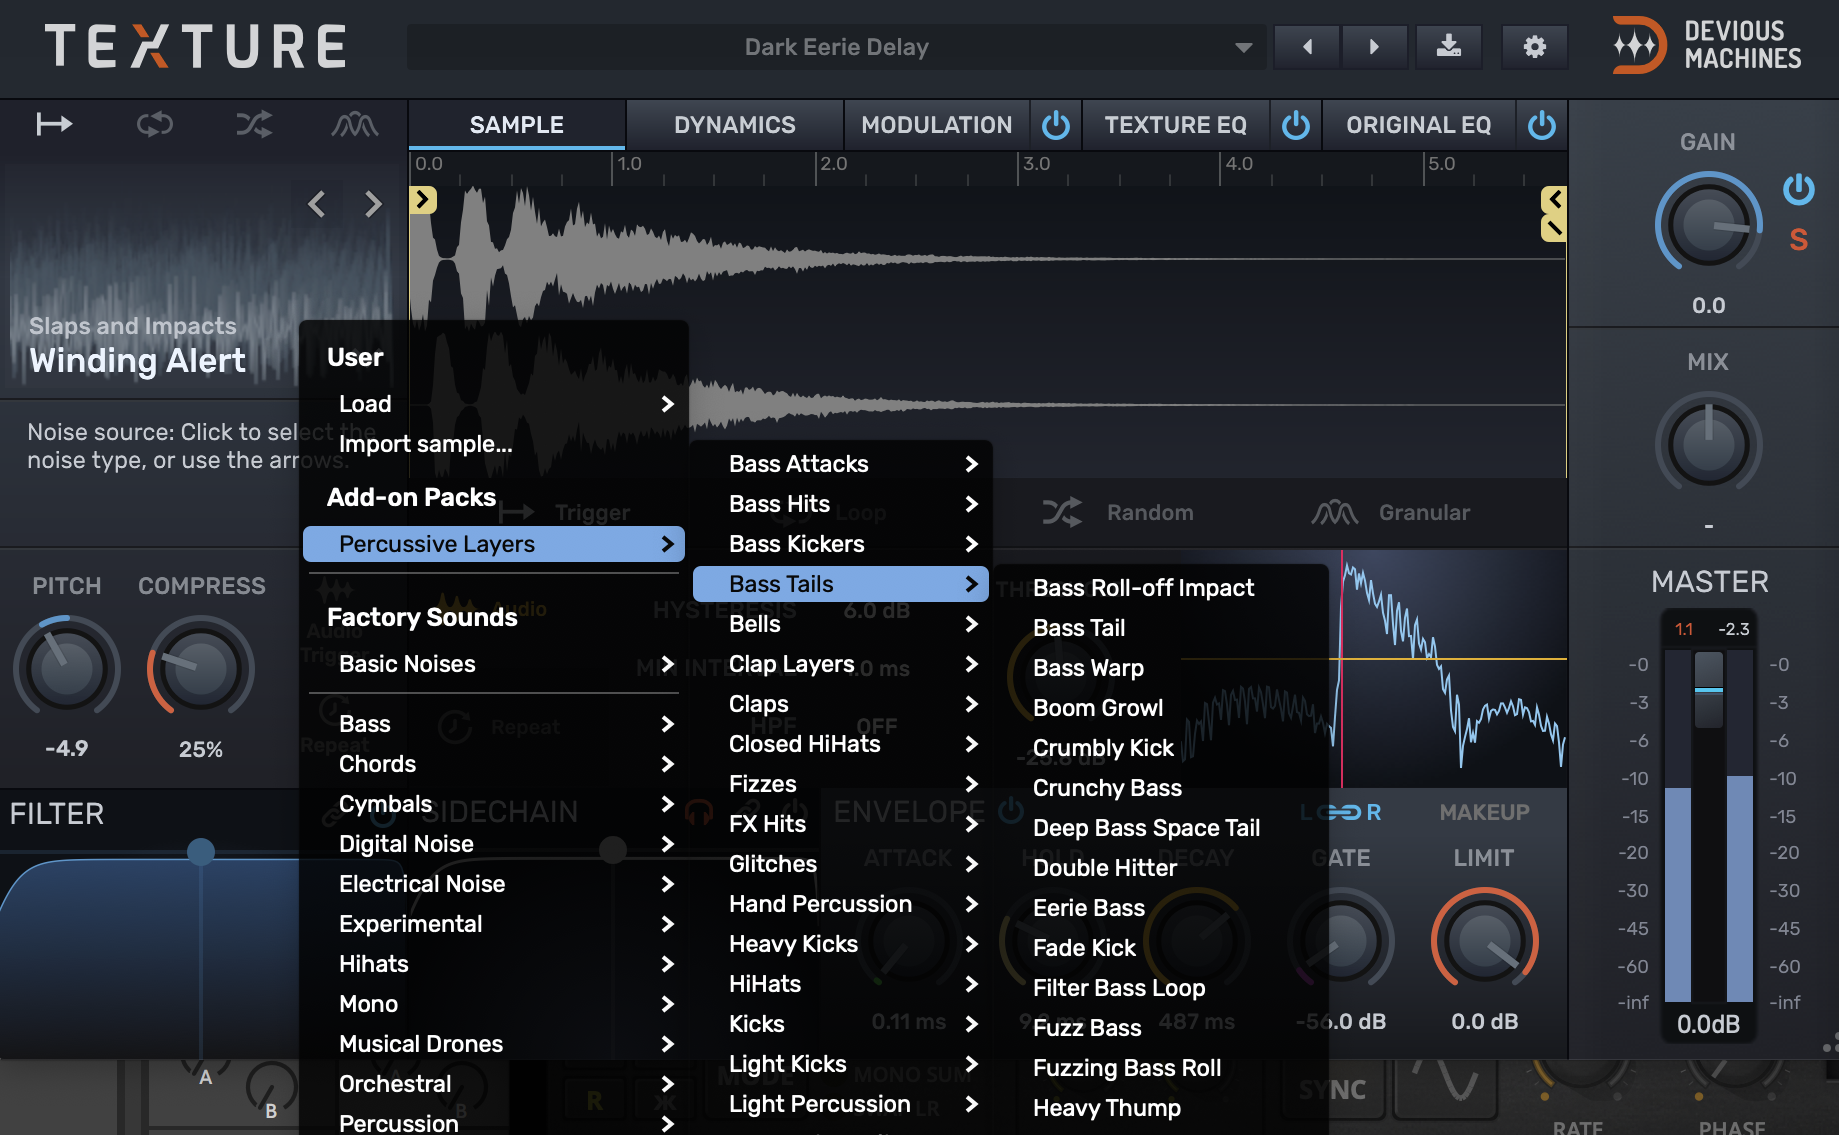Select the Loop mode icon
The width and height of the screenshot is (1839, 1135).
(x=155, y=124)
